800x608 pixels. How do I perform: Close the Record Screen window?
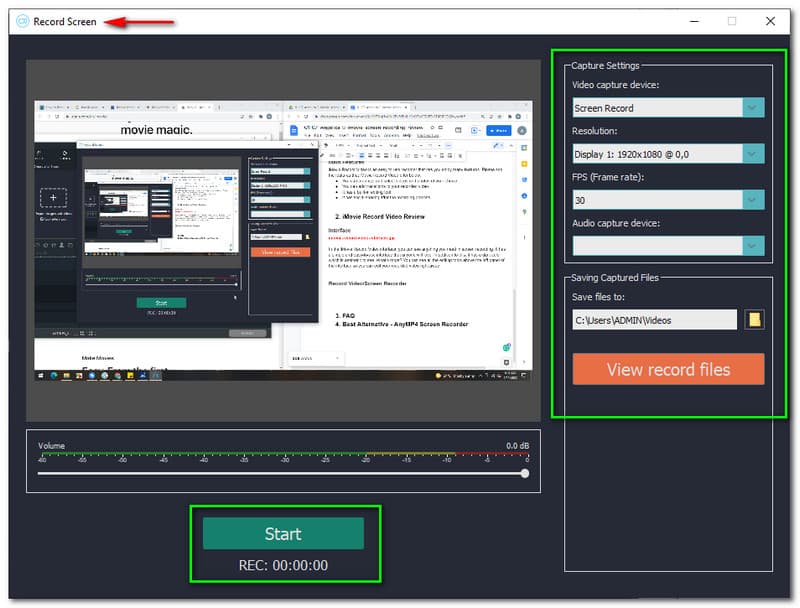coord(770,21)
